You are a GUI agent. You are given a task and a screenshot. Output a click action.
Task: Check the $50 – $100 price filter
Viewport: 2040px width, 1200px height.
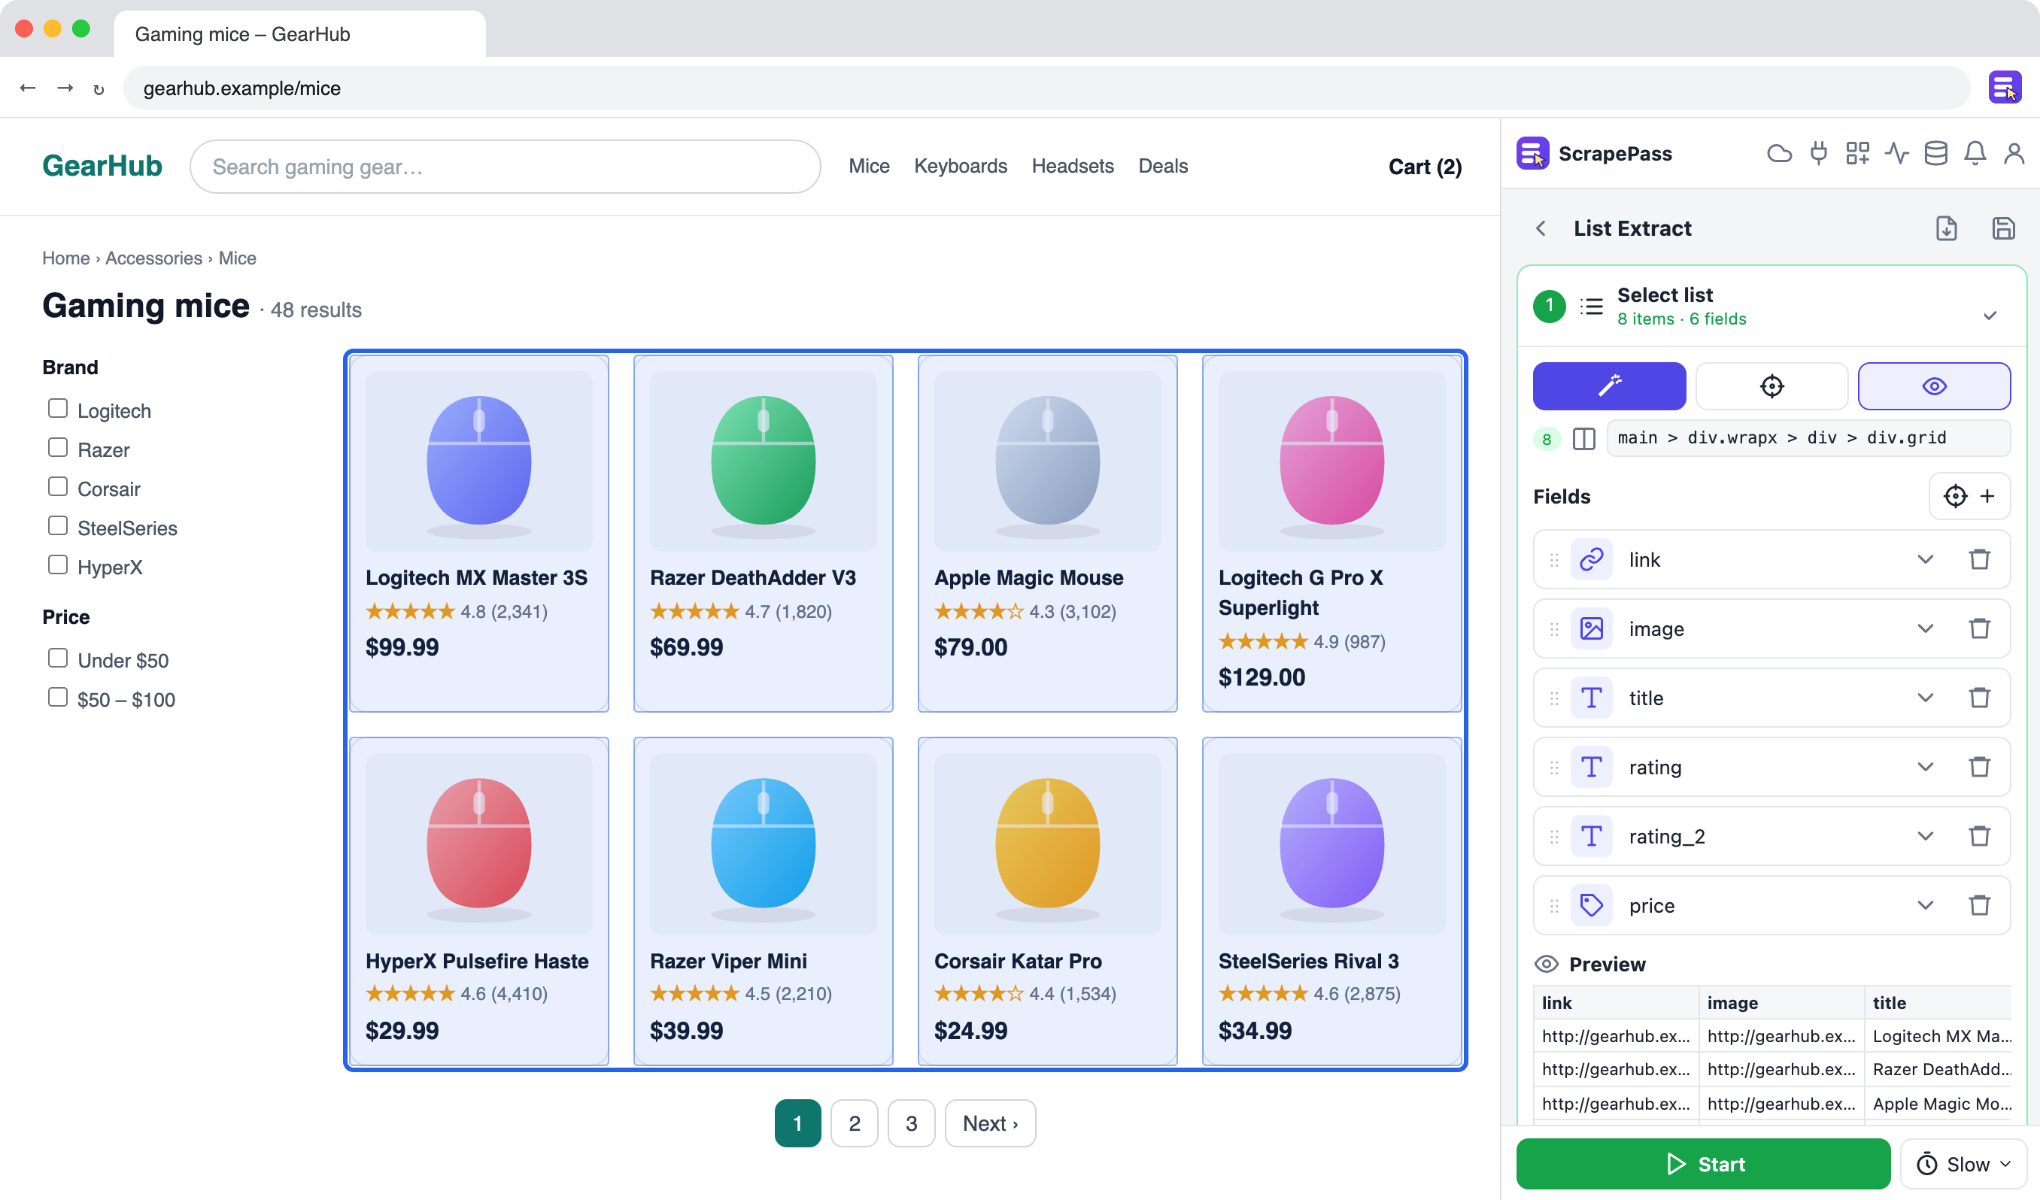(x=58, y=697)
